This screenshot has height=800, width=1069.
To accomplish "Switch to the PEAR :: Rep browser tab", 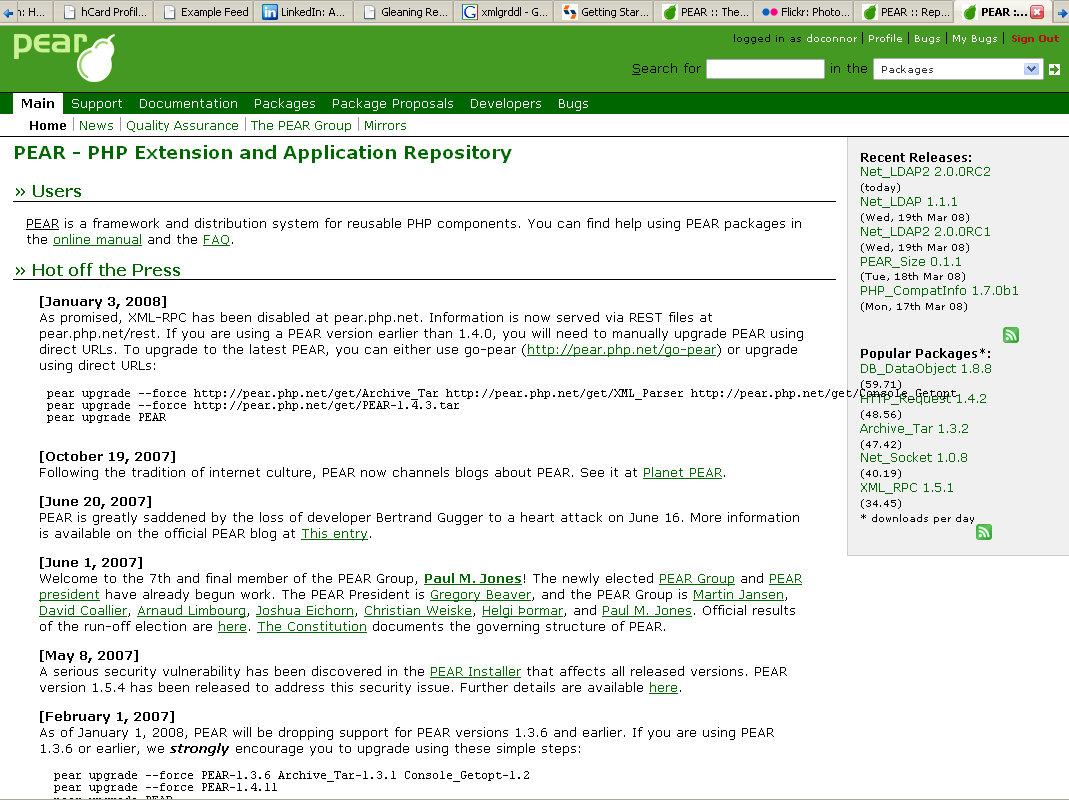I will (x=905, y=12).
